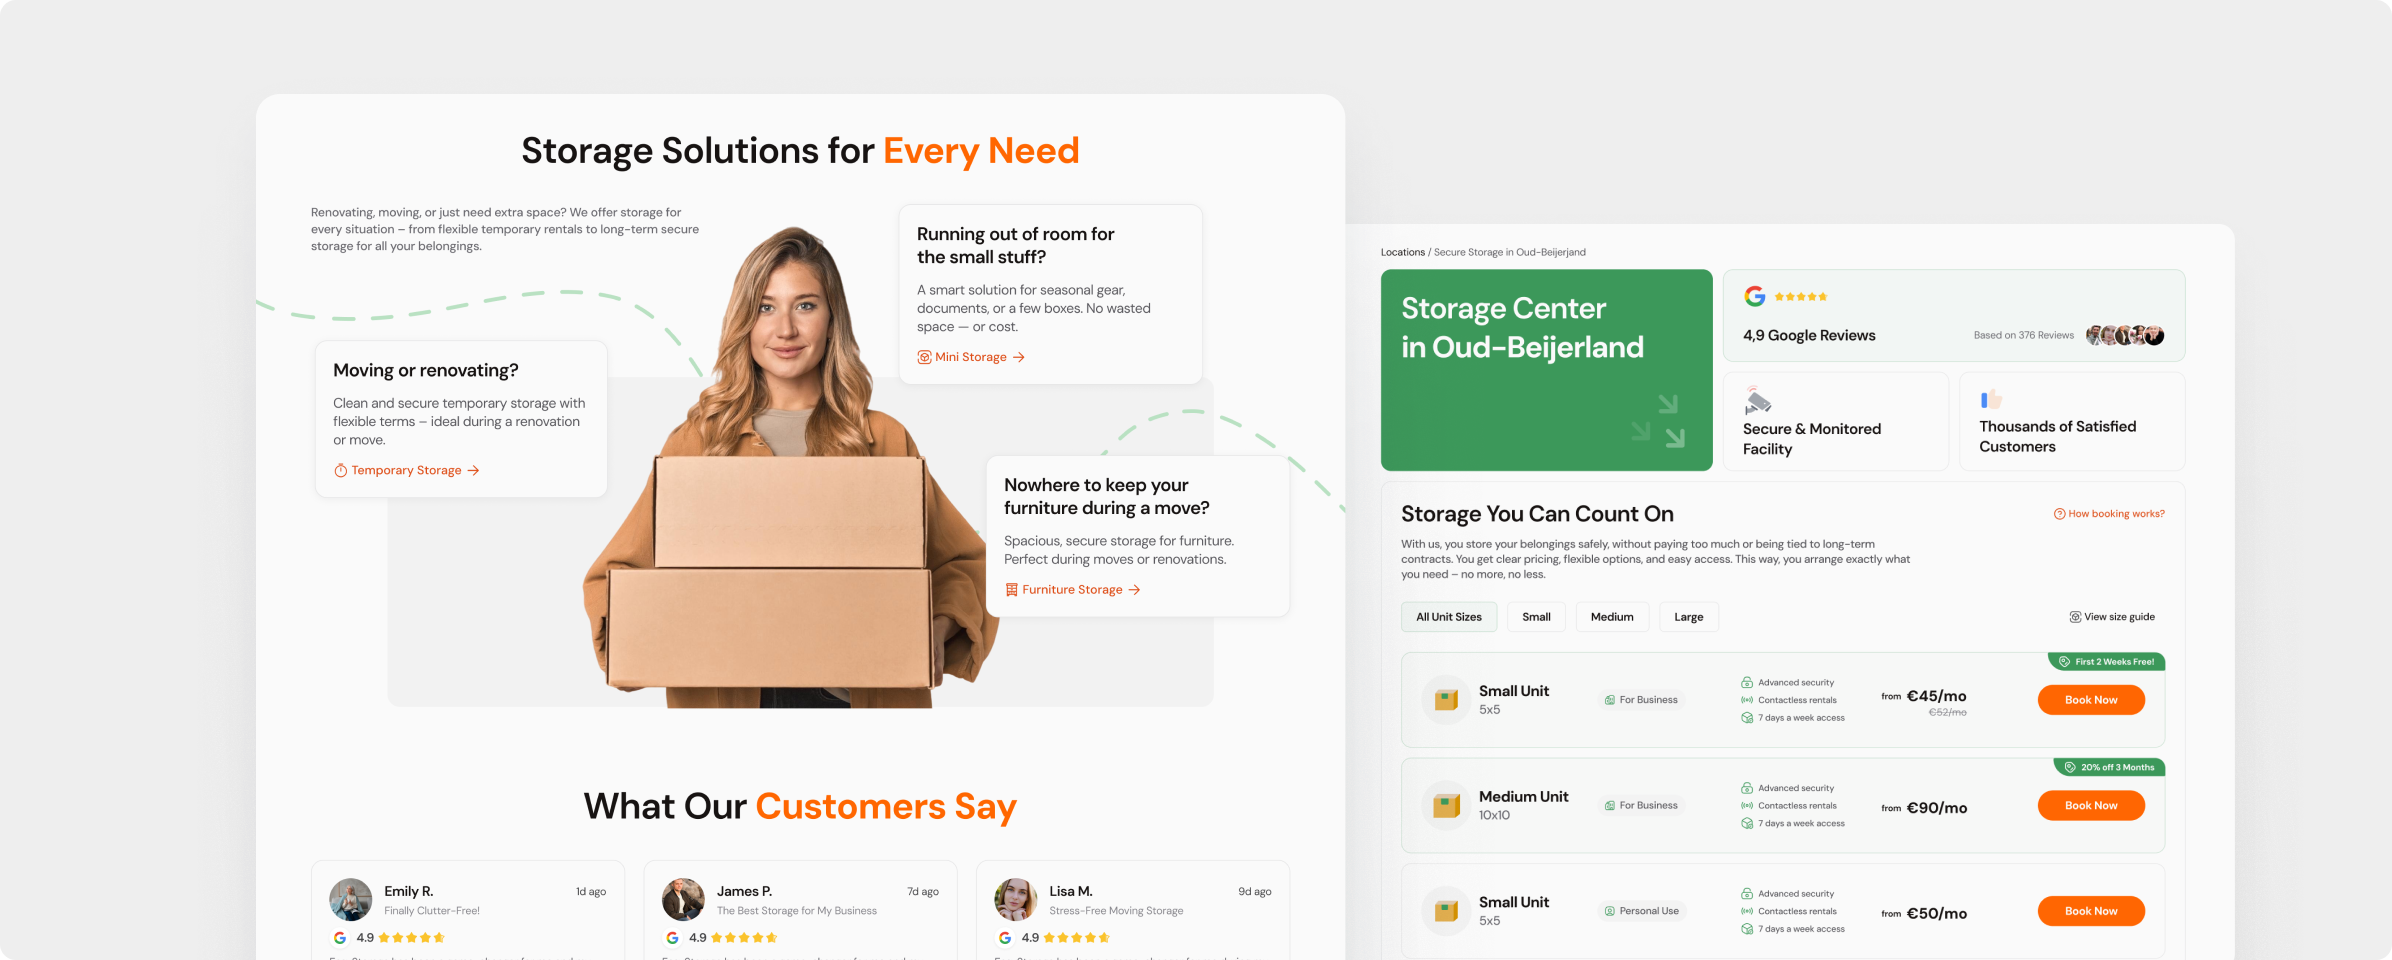The image size is (2392, 960).
Task: Click box icon of Medium Unit
Action: pyautogui.click(x=1446, y=806)
